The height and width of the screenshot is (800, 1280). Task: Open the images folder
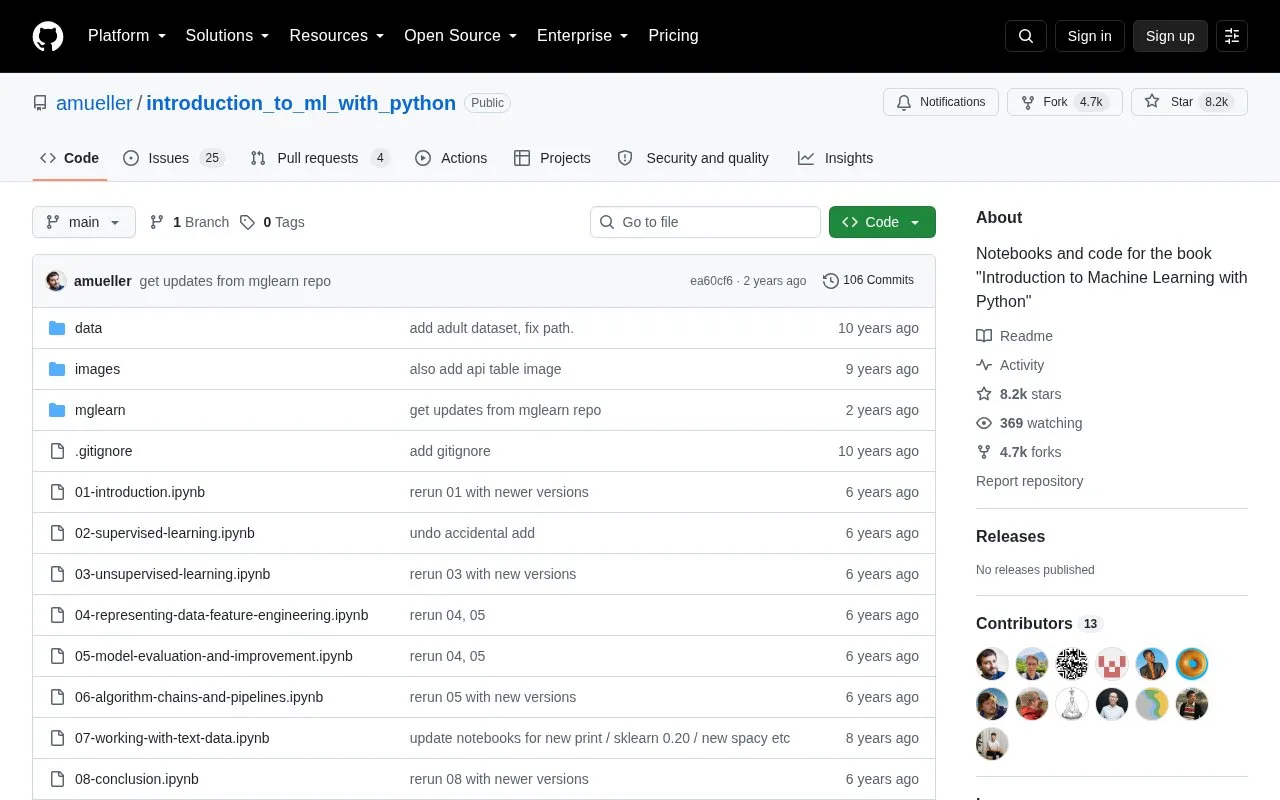(x=97, y=369)
